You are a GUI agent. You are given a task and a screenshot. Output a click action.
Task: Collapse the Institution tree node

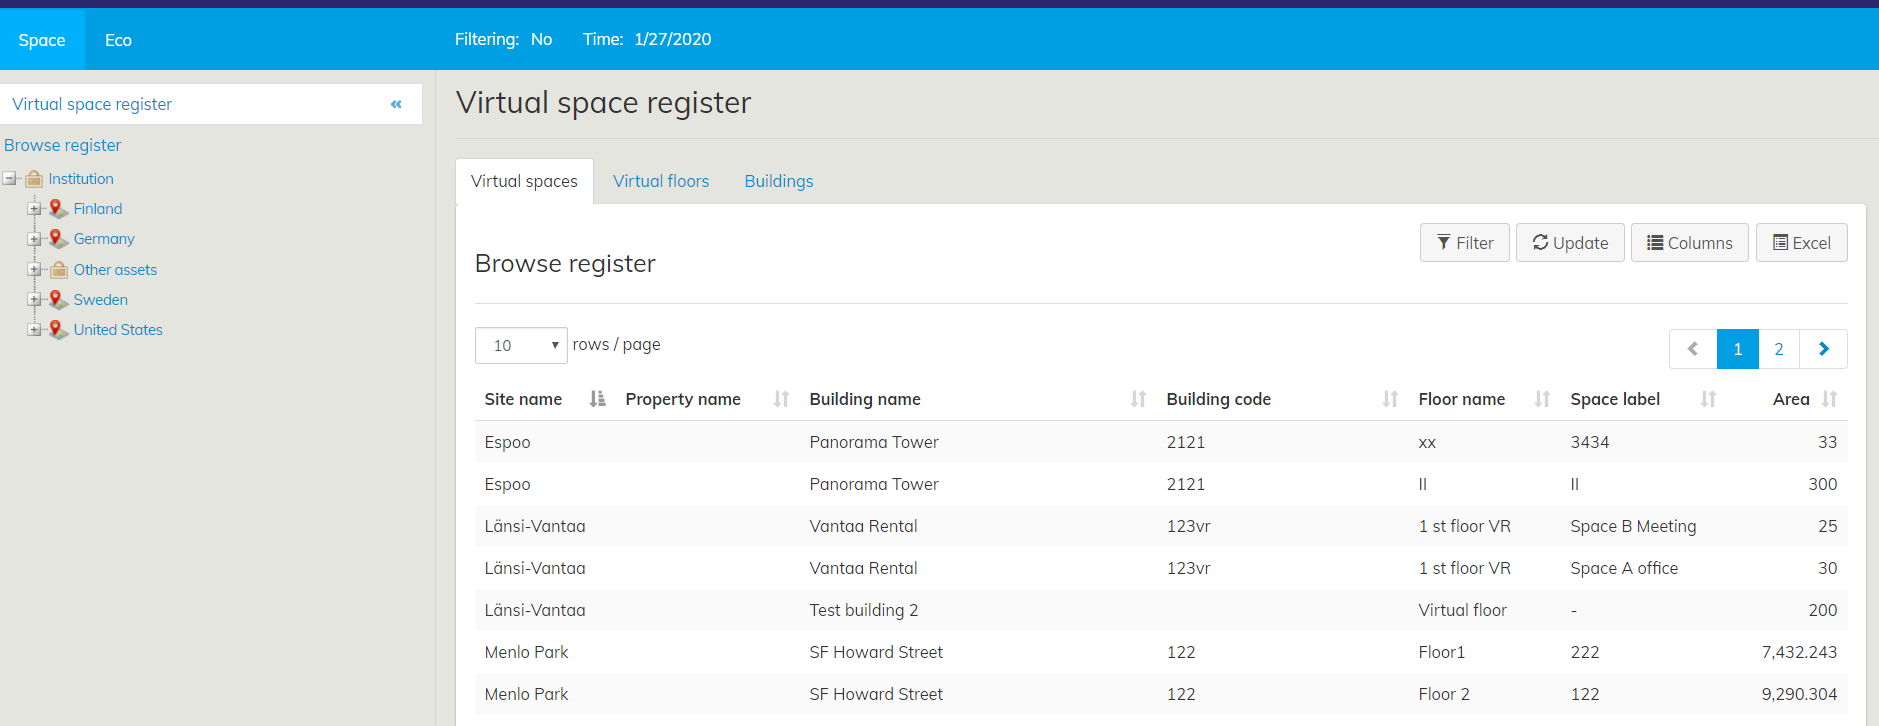[x=10, y=179]
